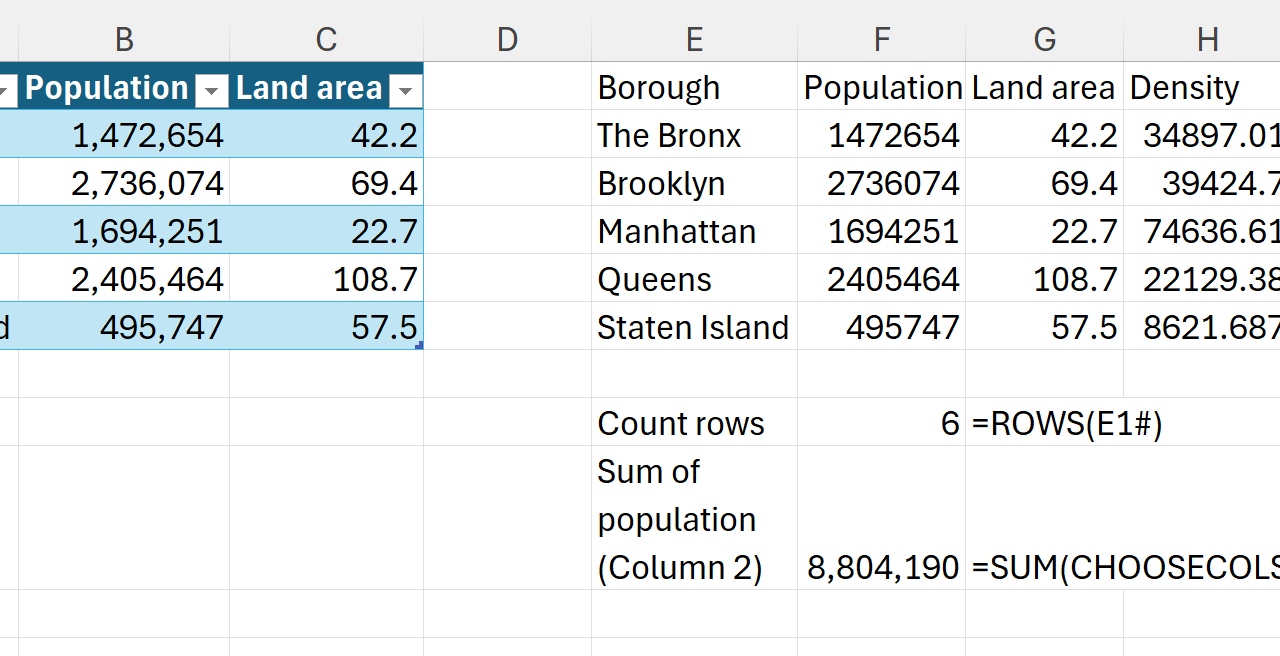The image size is (1280, 656).
Task: Select the column H header
Action: (1206, 40)
